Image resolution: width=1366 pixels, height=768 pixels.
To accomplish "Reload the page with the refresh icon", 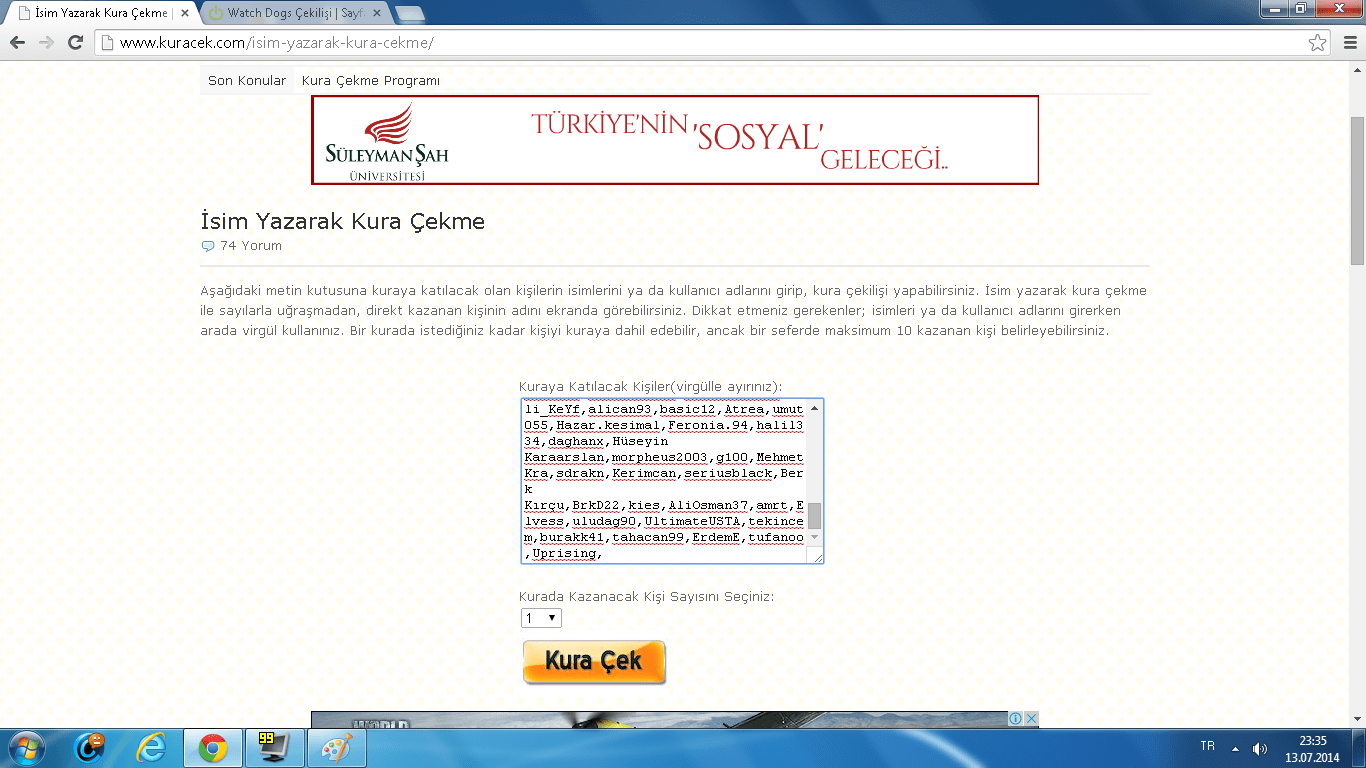I will pos(75,43).
